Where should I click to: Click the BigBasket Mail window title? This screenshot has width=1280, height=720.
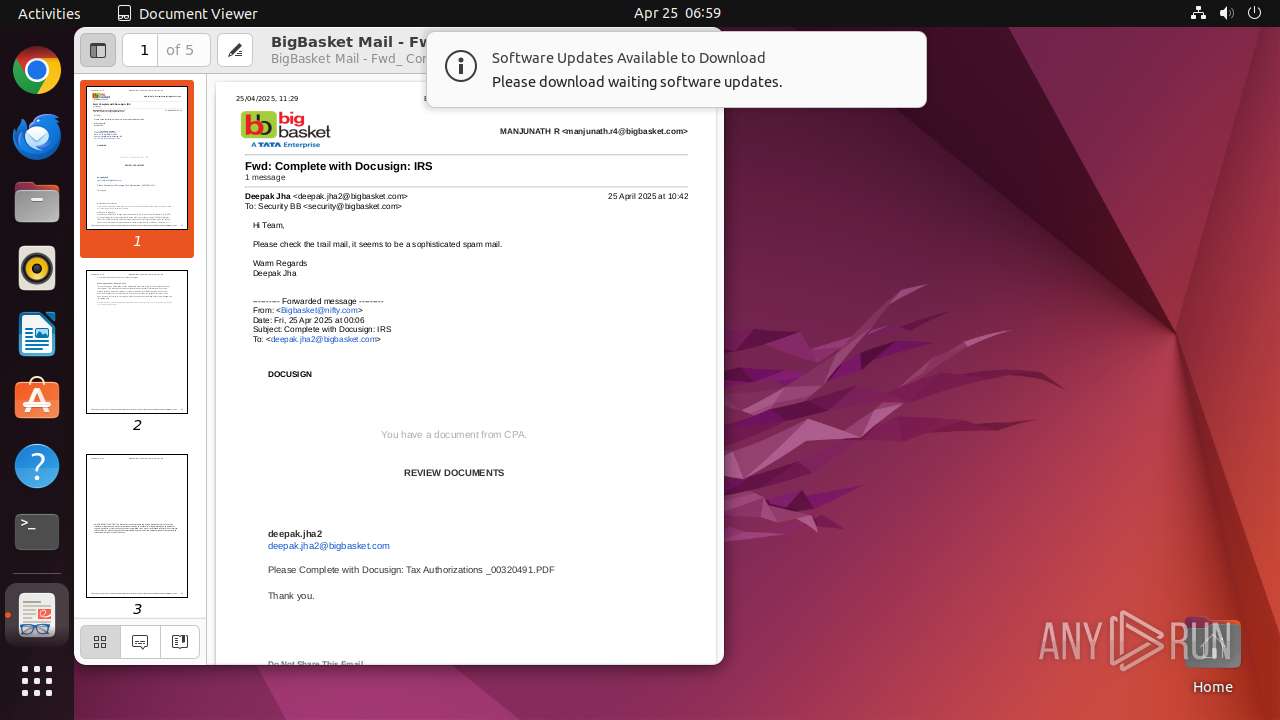point(349,42)
